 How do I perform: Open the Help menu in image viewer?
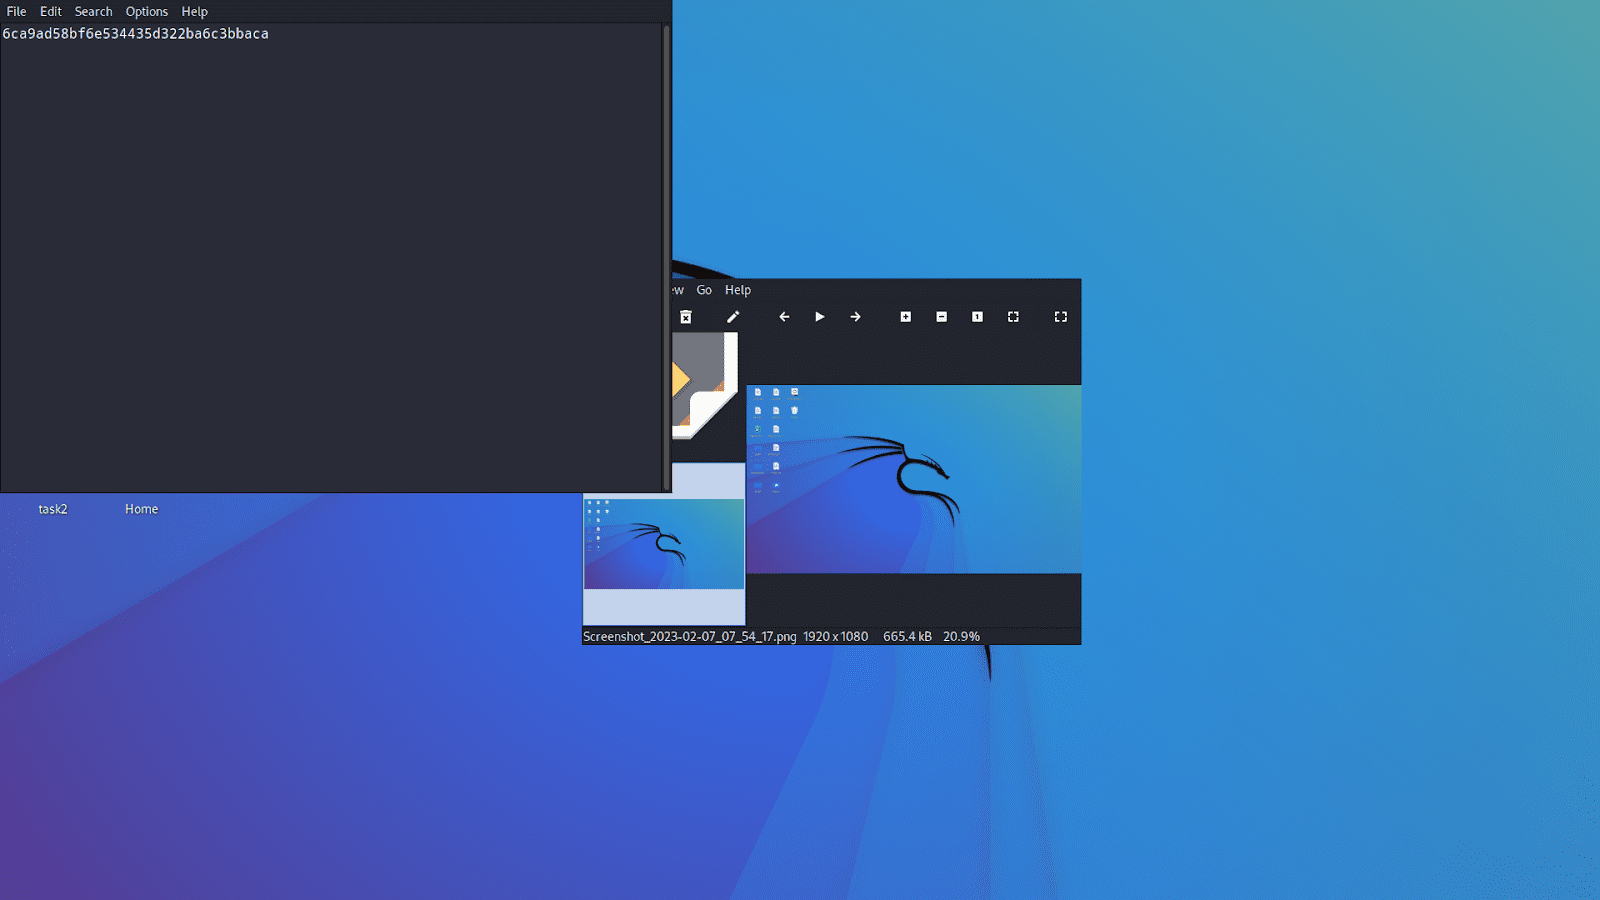coord(738,290)
